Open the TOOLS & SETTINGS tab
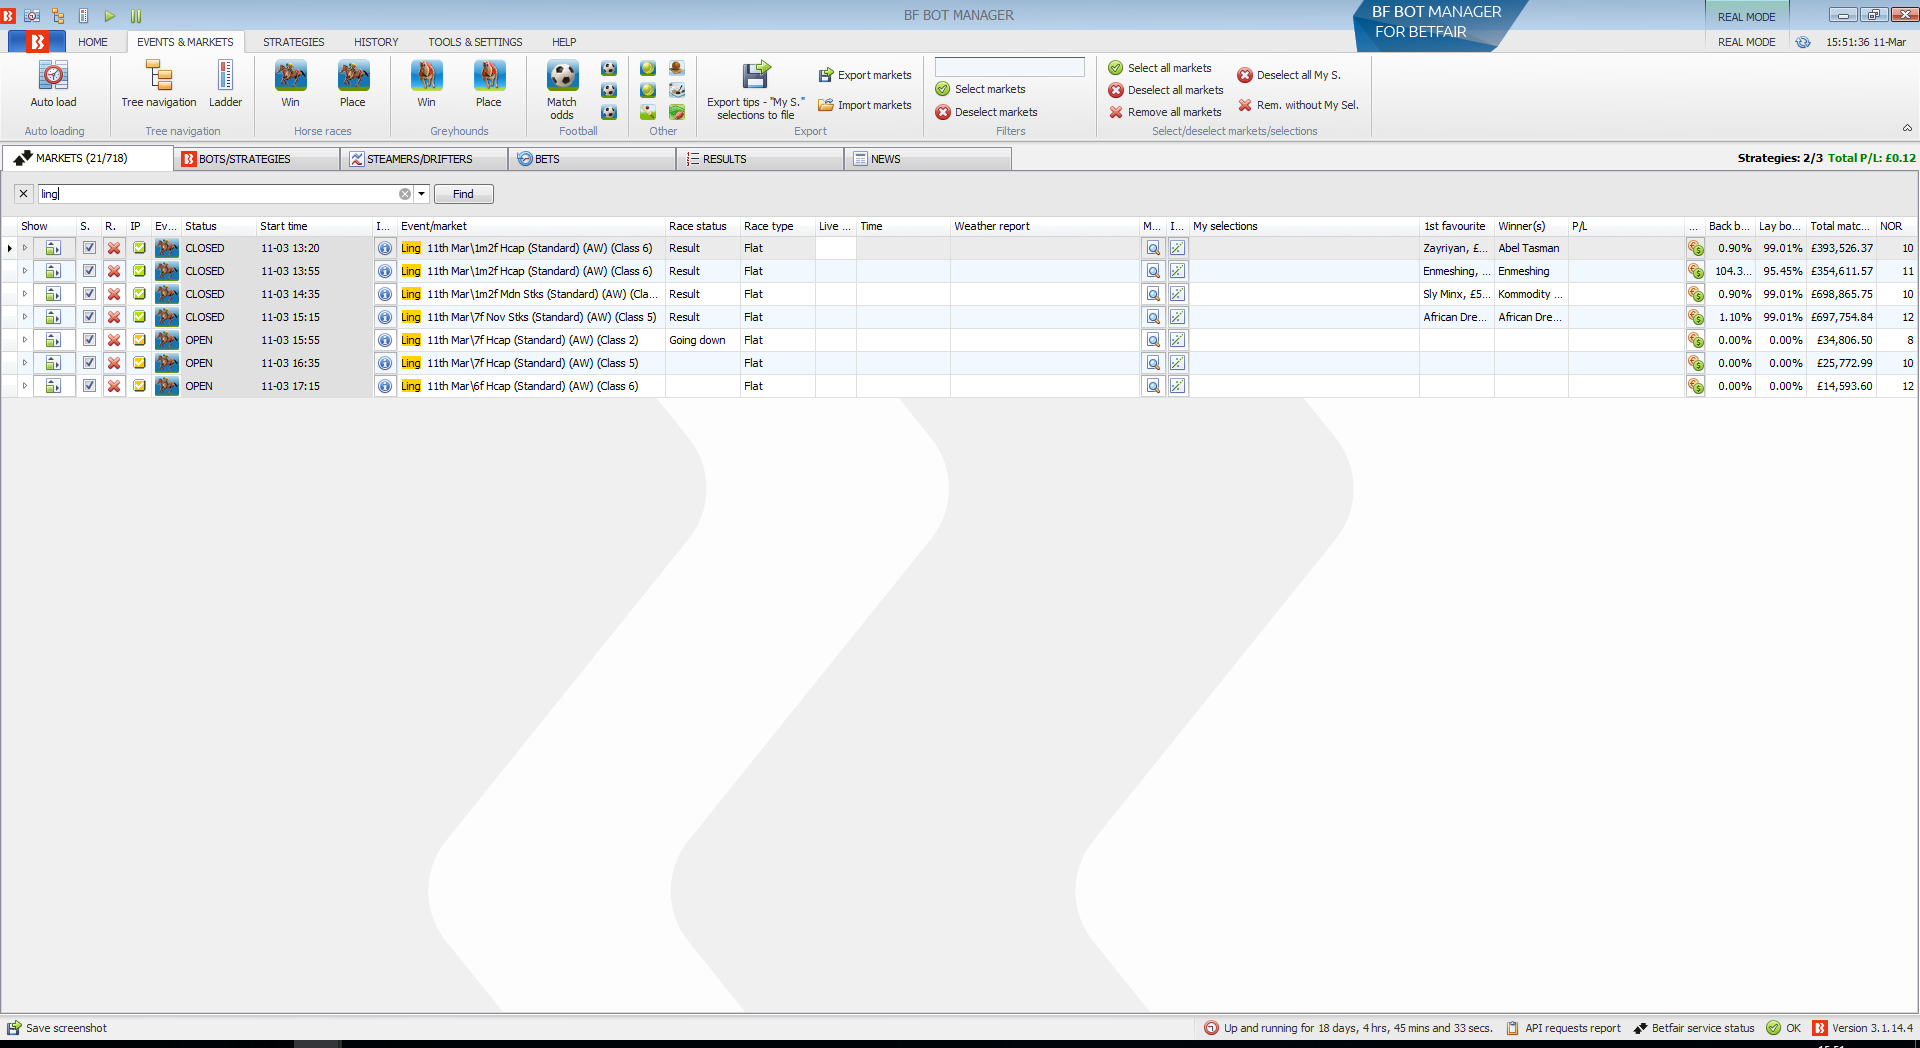This screenshot has height=1048, width=1920. point(475,42)
